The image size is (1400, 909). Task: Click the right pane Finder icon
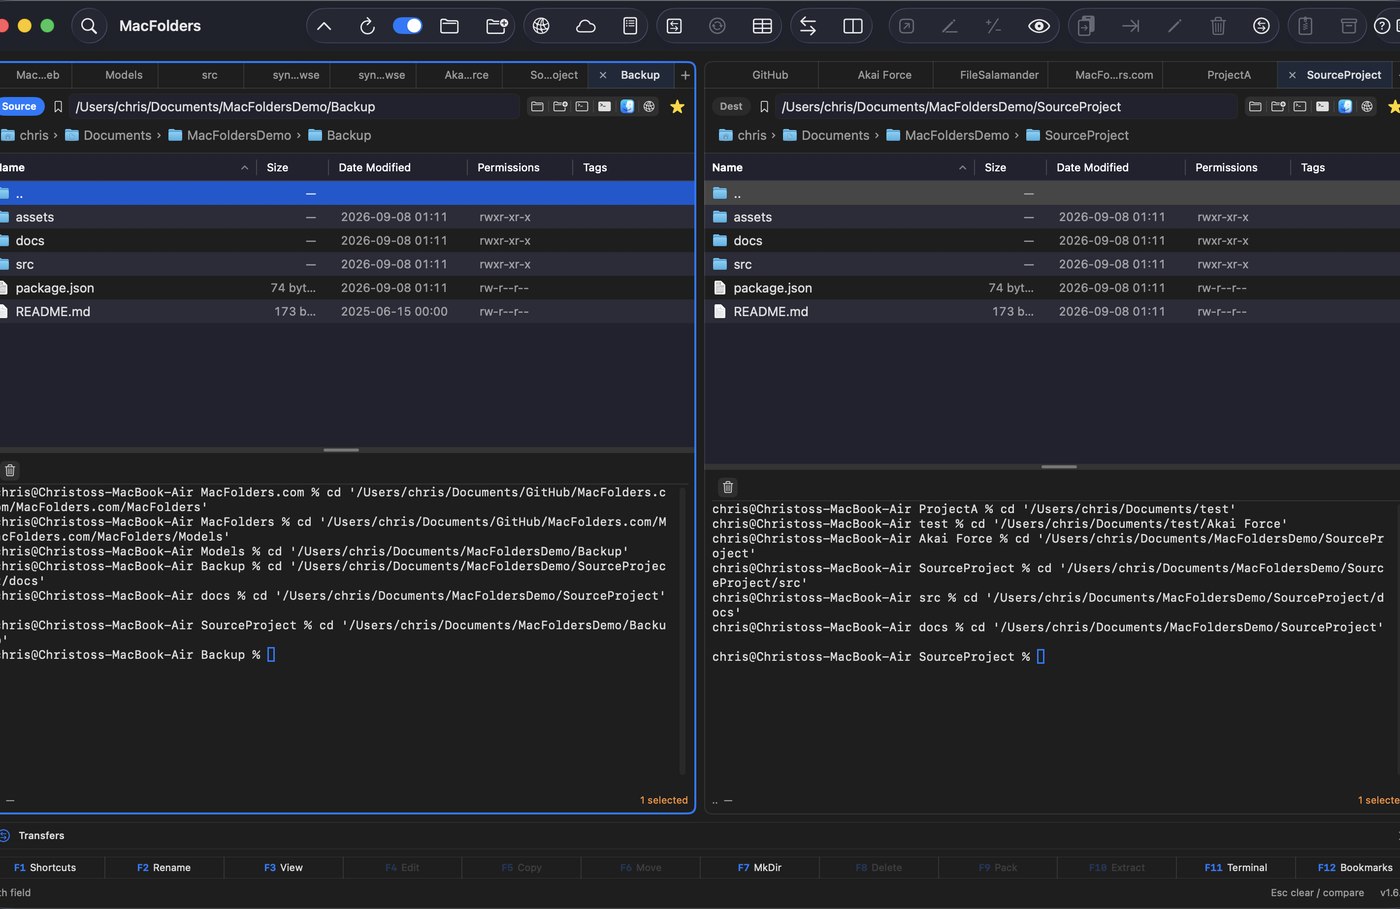(1345, 106)
